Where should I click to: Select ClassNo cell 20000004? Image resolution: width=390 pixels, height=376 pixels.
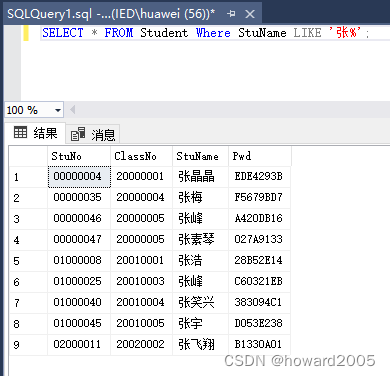point(141,198)
